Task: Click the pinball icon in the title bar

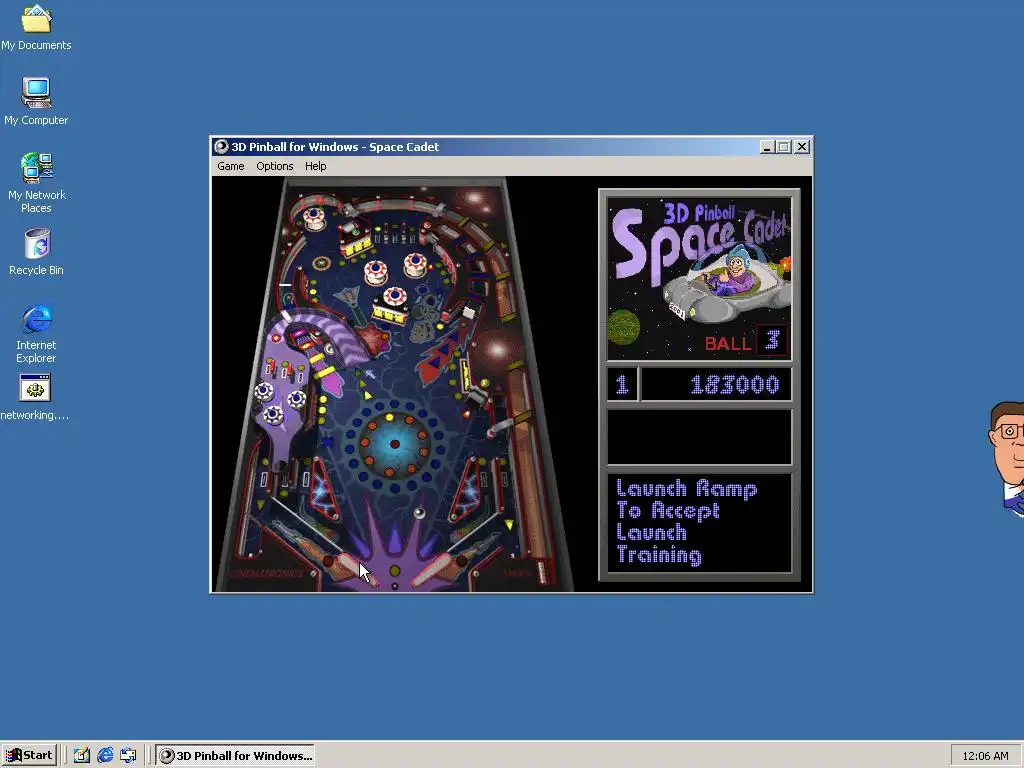Action: 221,147
